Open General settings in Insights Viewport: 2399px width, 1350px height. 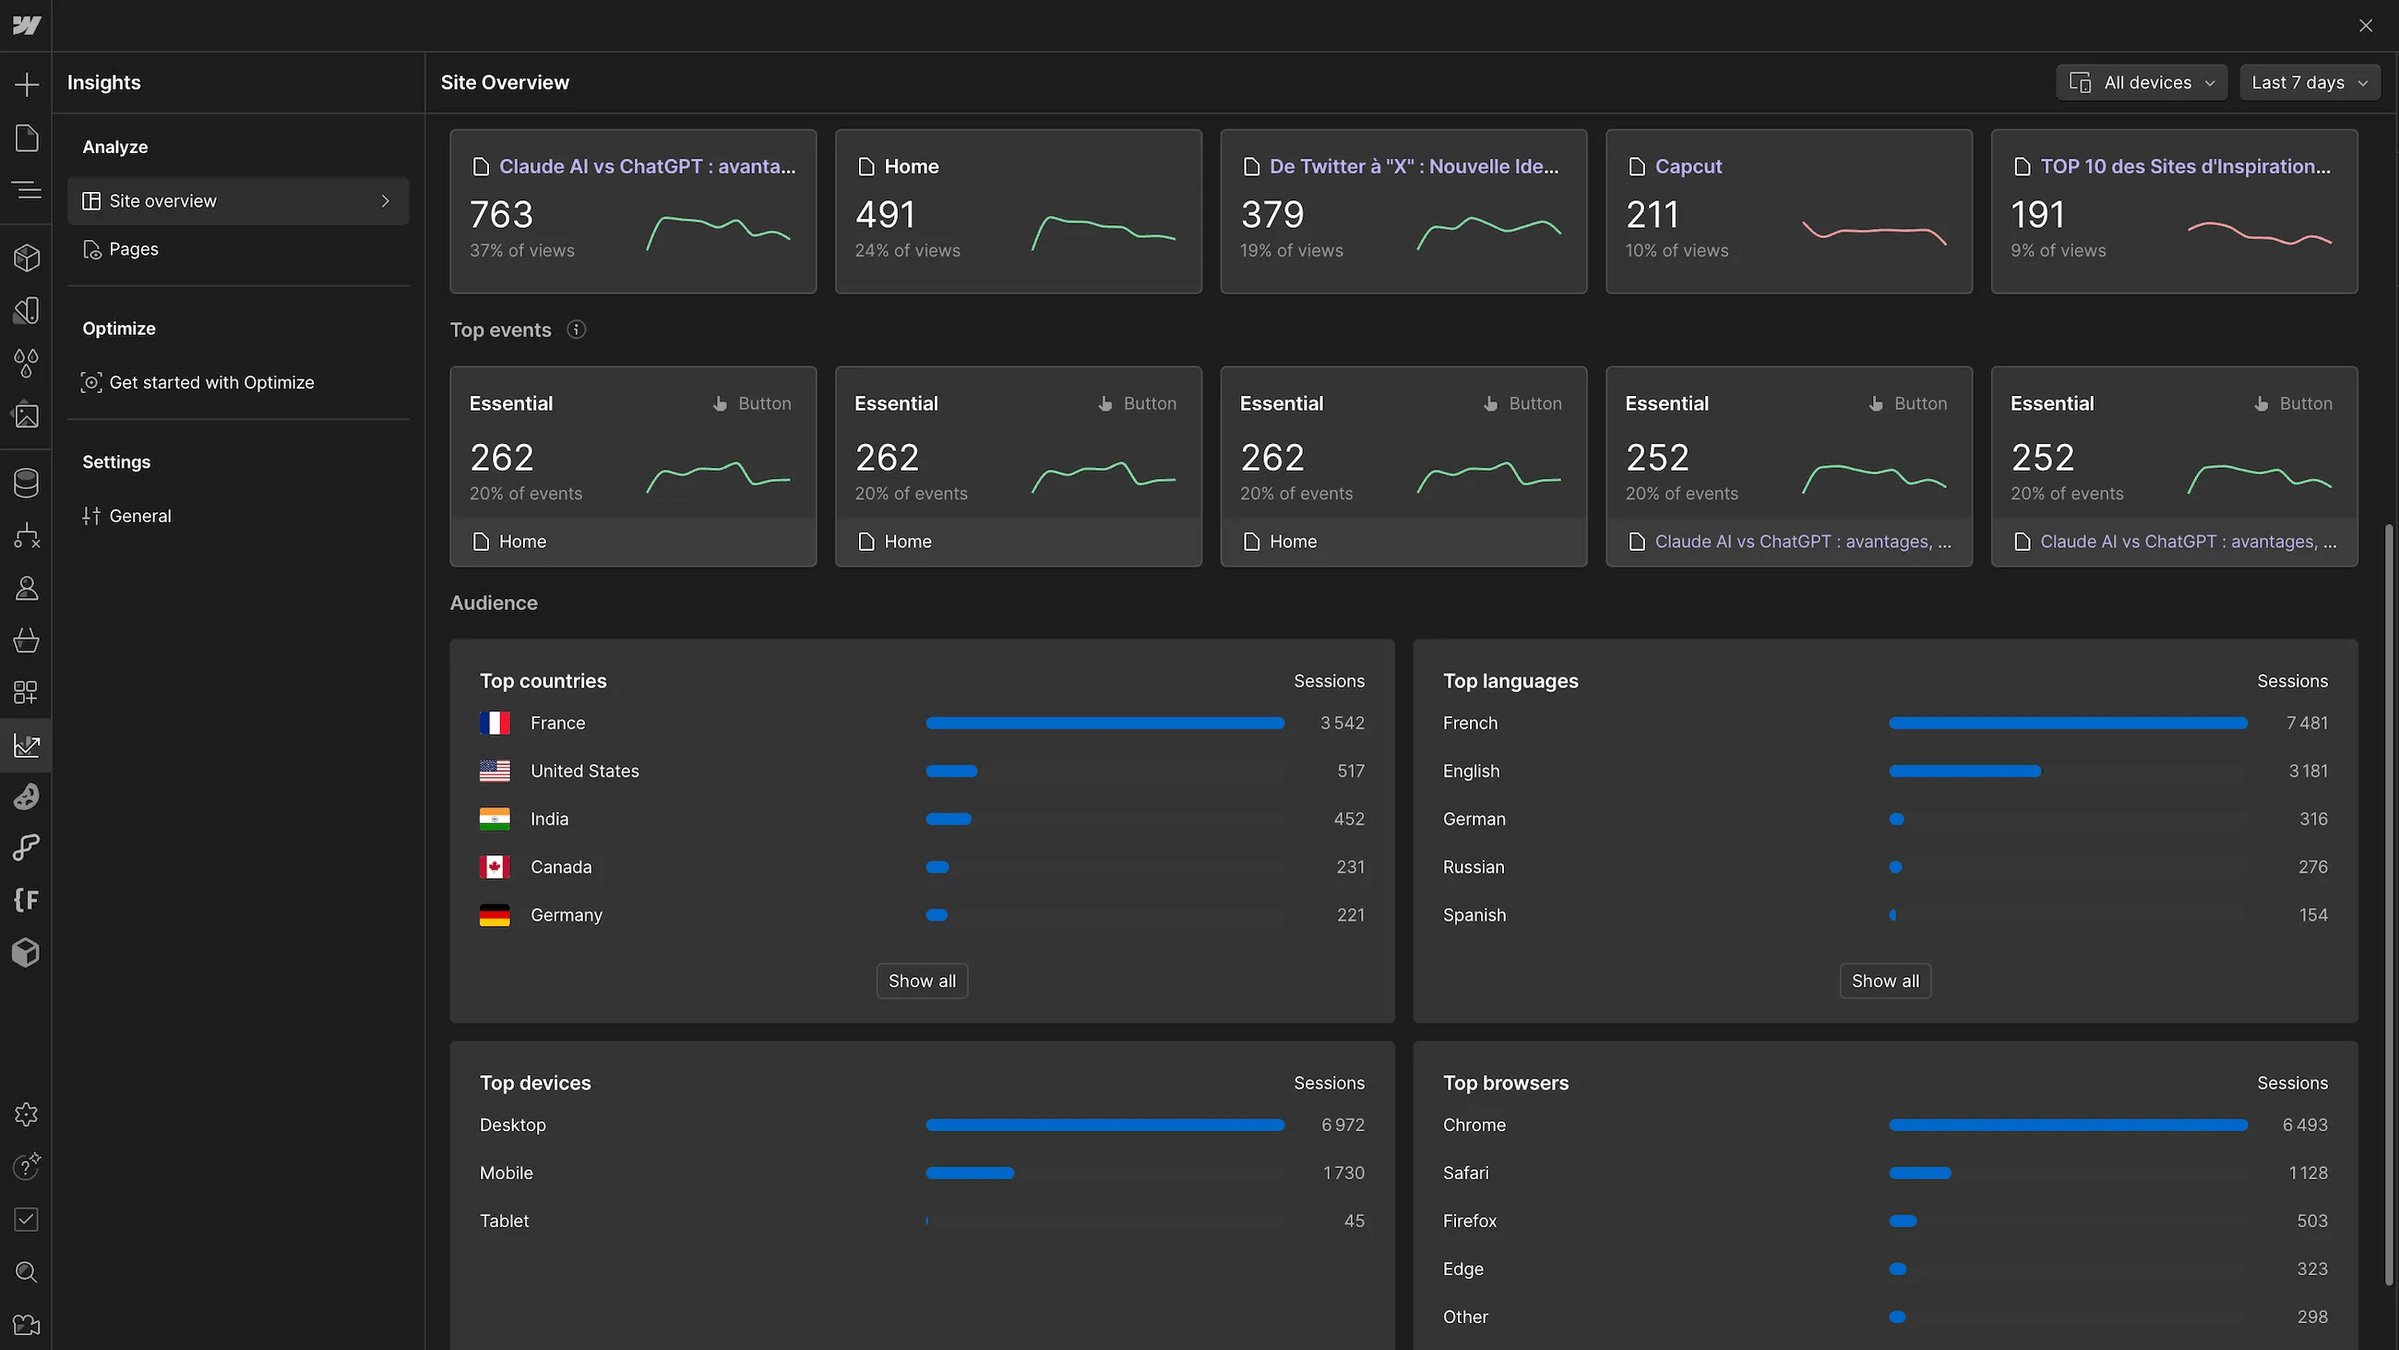click(140, 516)
